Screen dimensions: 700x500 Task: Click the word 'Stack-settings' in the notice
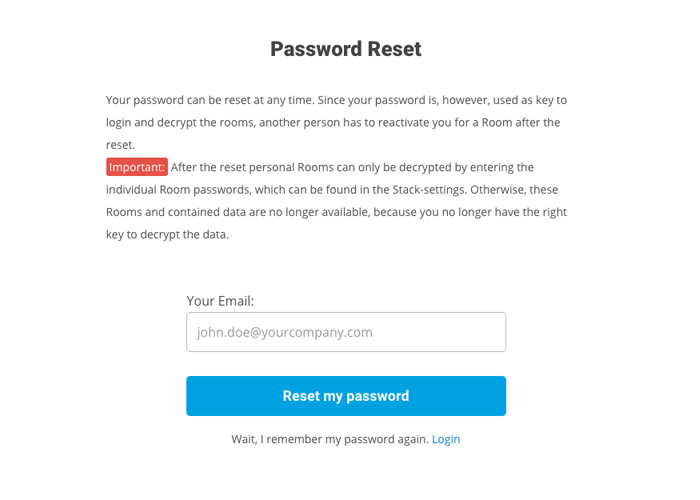coord(436,189)
